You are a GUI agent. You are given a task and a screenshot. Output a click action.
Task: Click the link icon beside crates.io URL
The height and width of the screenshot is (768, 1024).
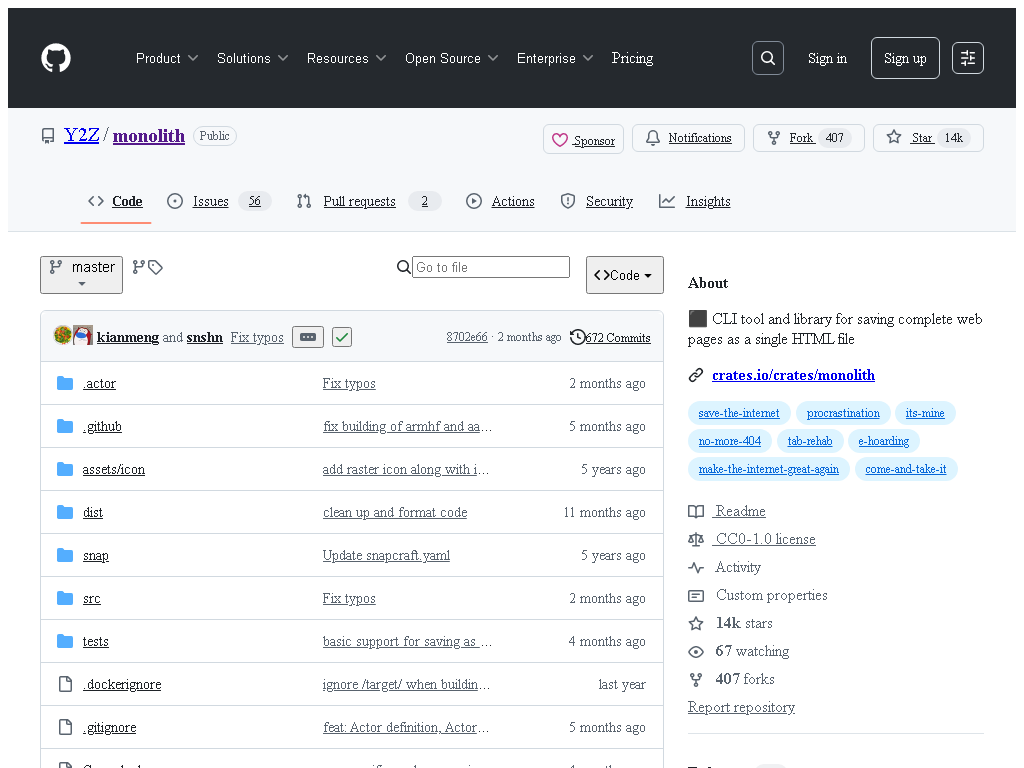pos(696,375)
